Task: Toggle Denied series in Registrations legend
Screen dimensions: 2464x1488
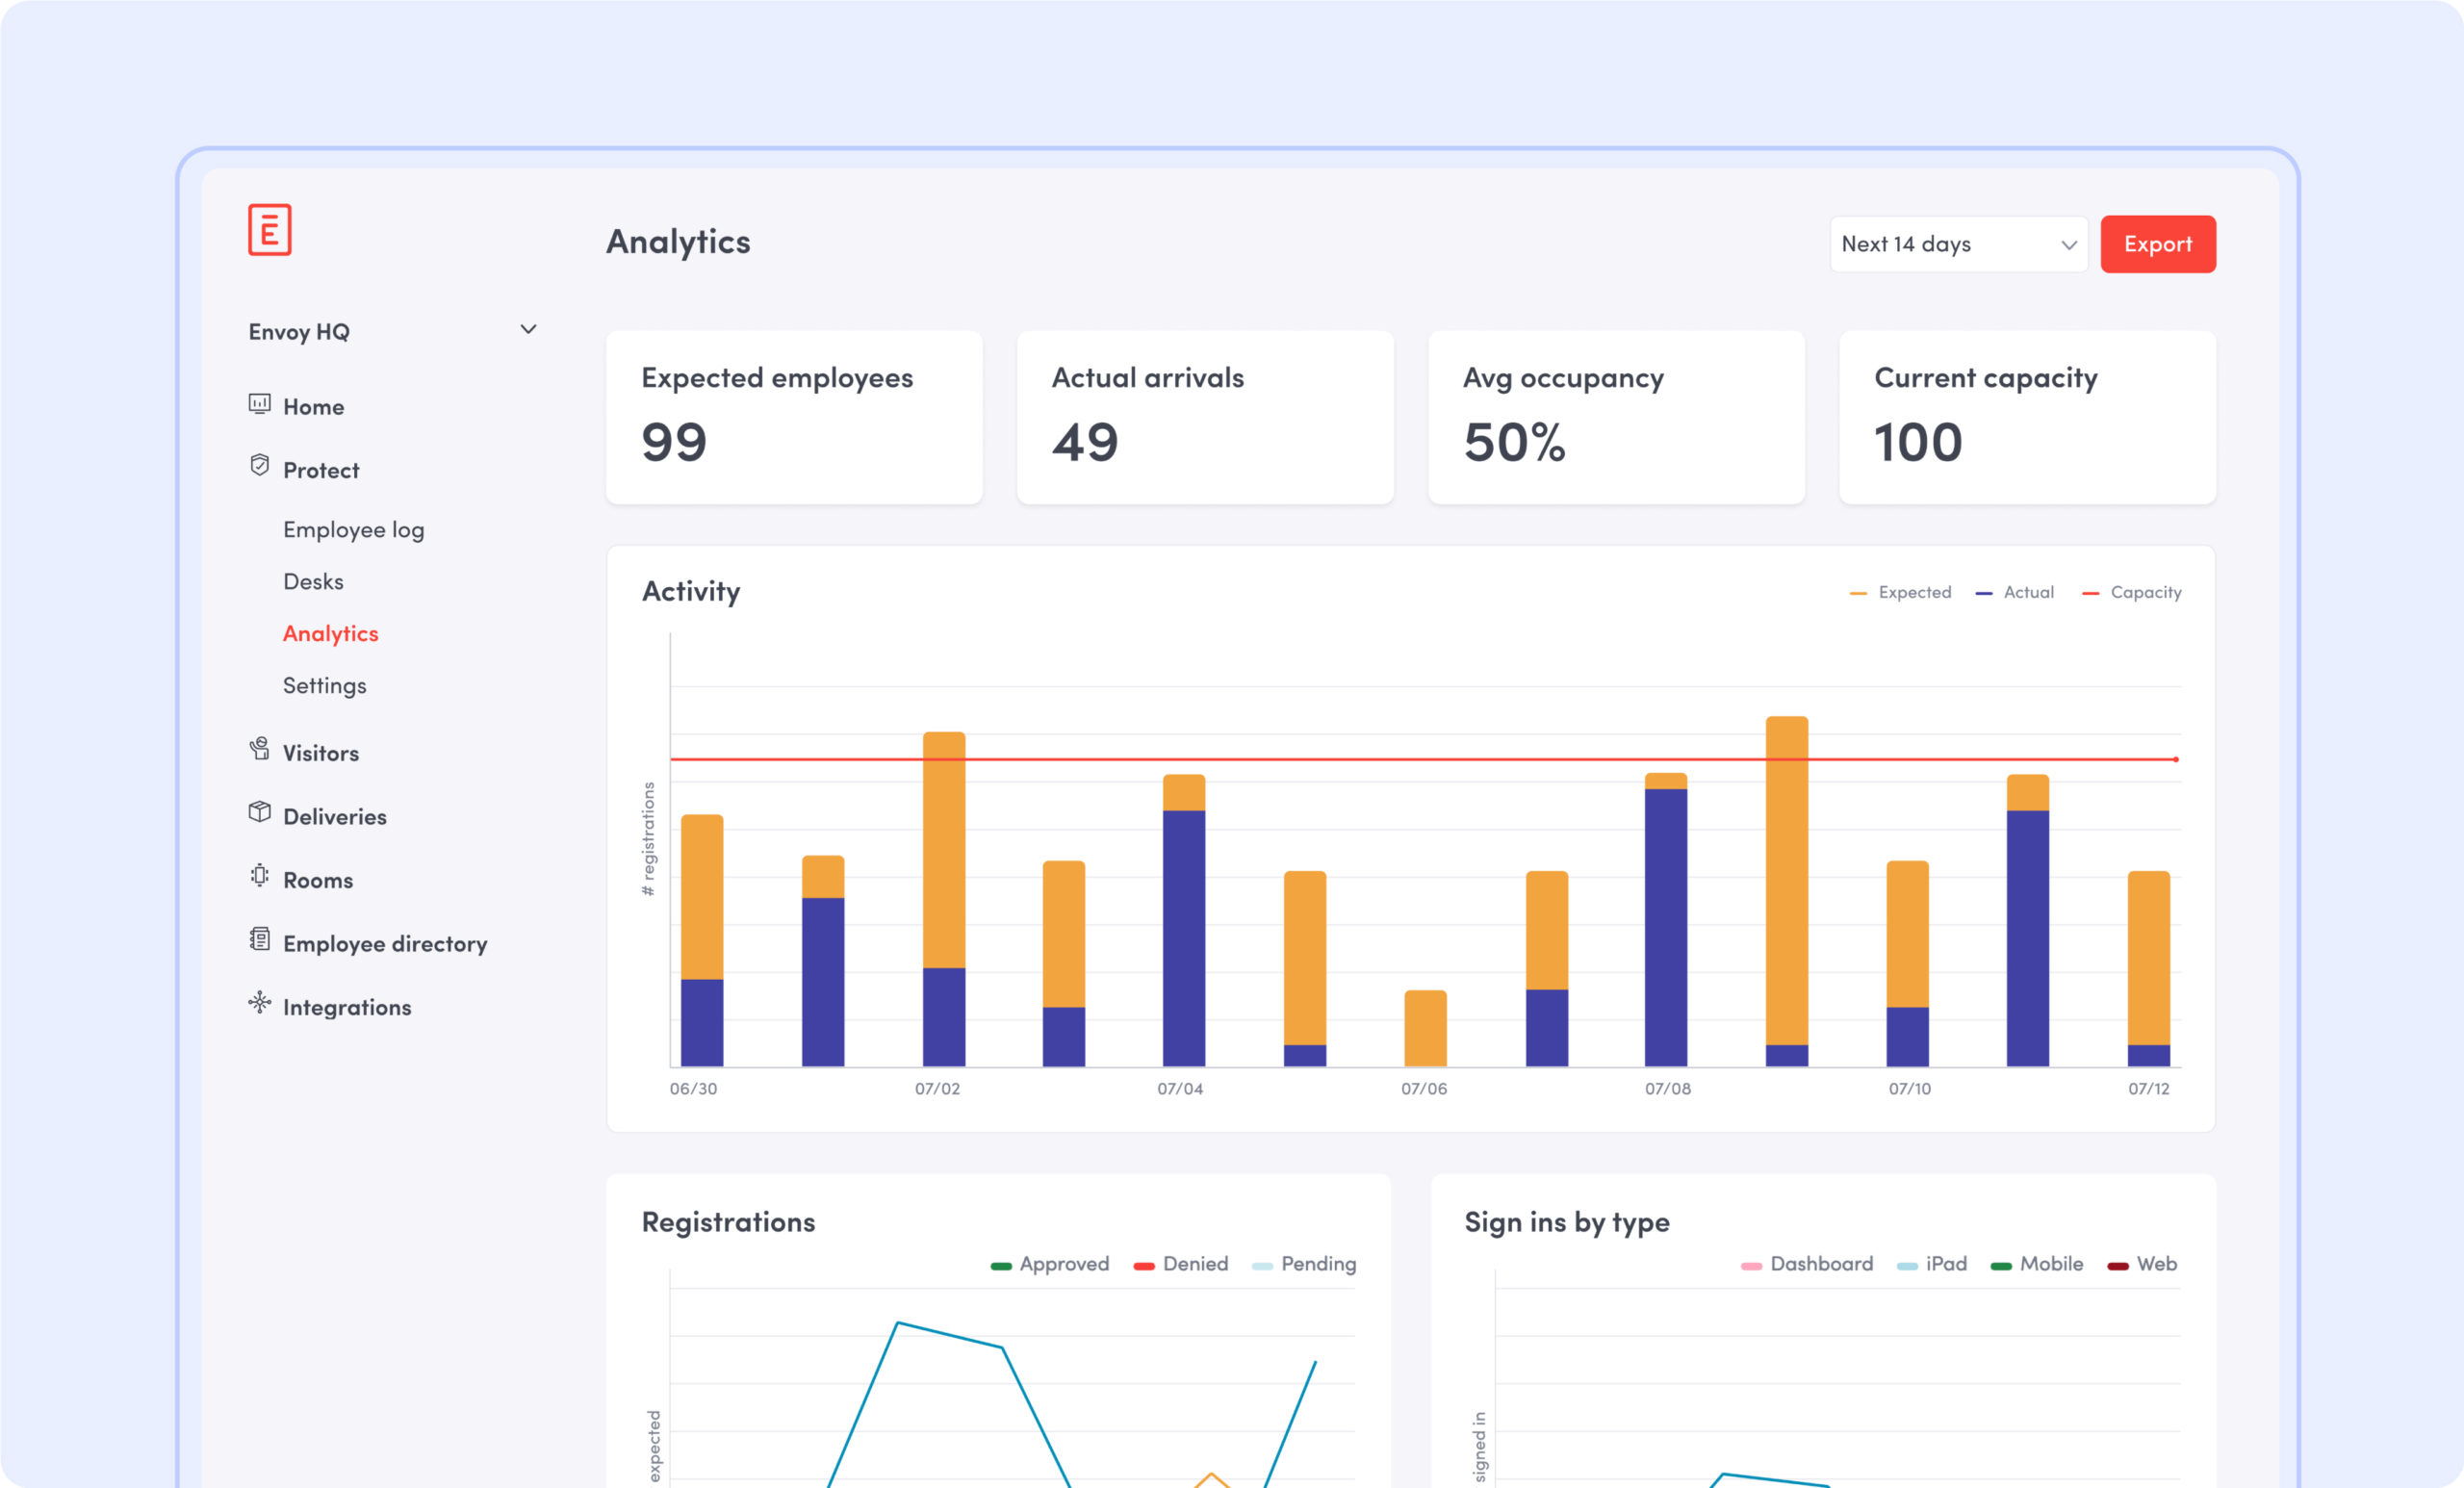Action: [1194, 1264]
